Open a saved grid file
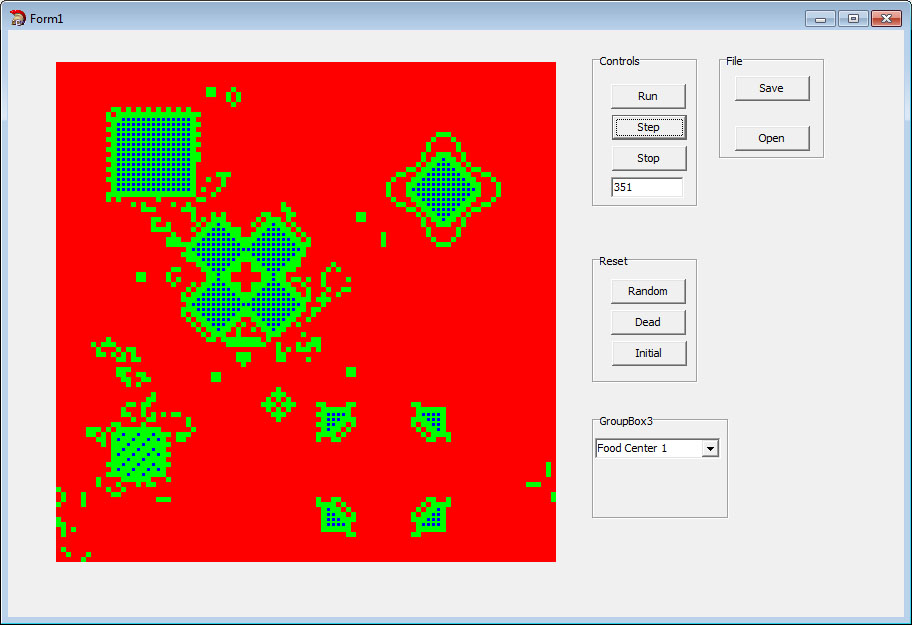 tap(772, 138)
